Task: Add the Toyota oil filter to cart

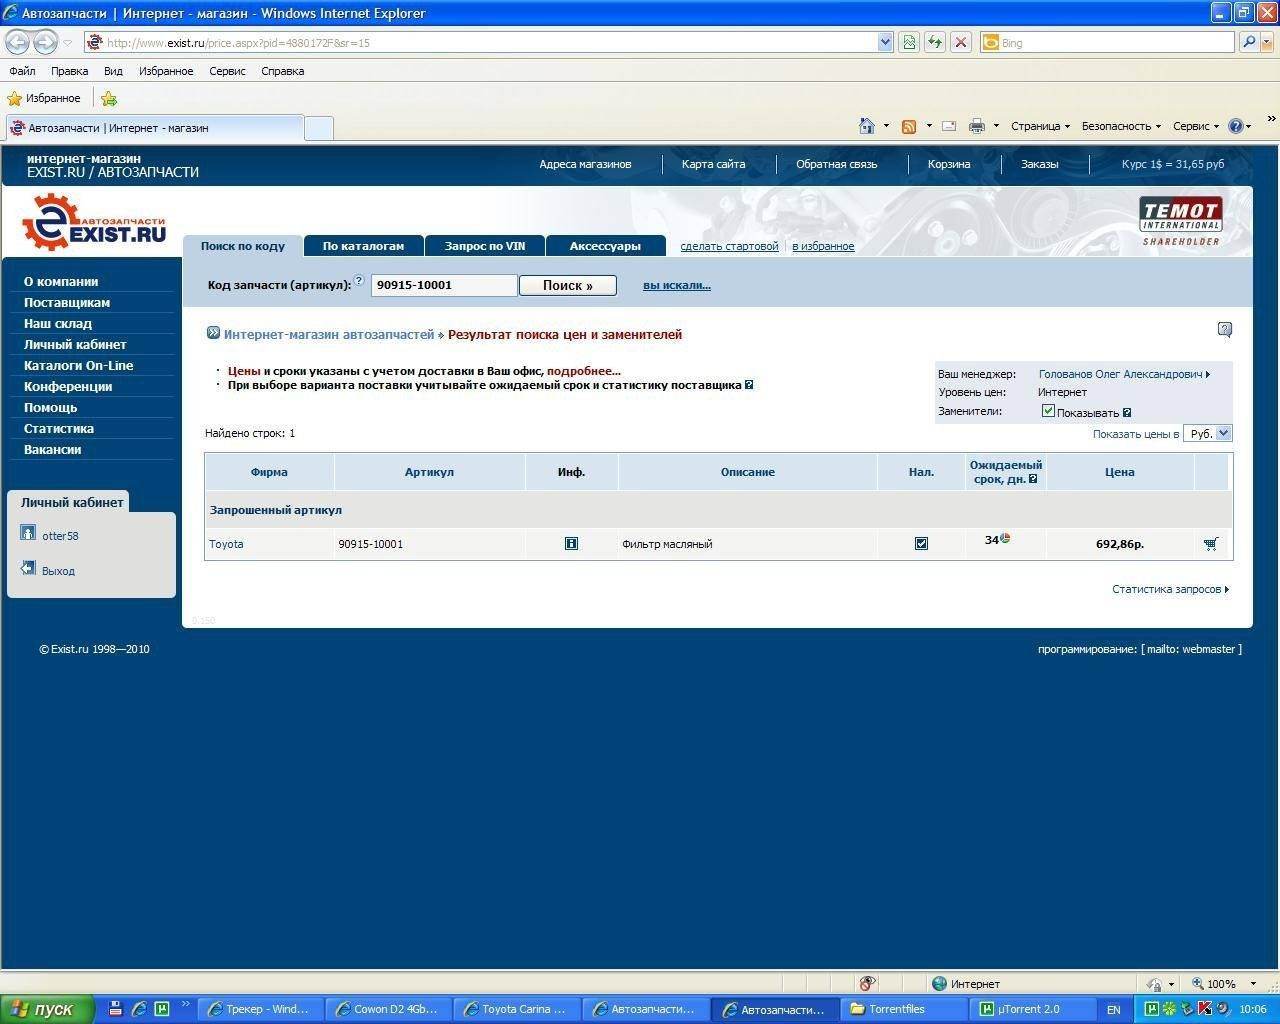Action: point(1211,544)
